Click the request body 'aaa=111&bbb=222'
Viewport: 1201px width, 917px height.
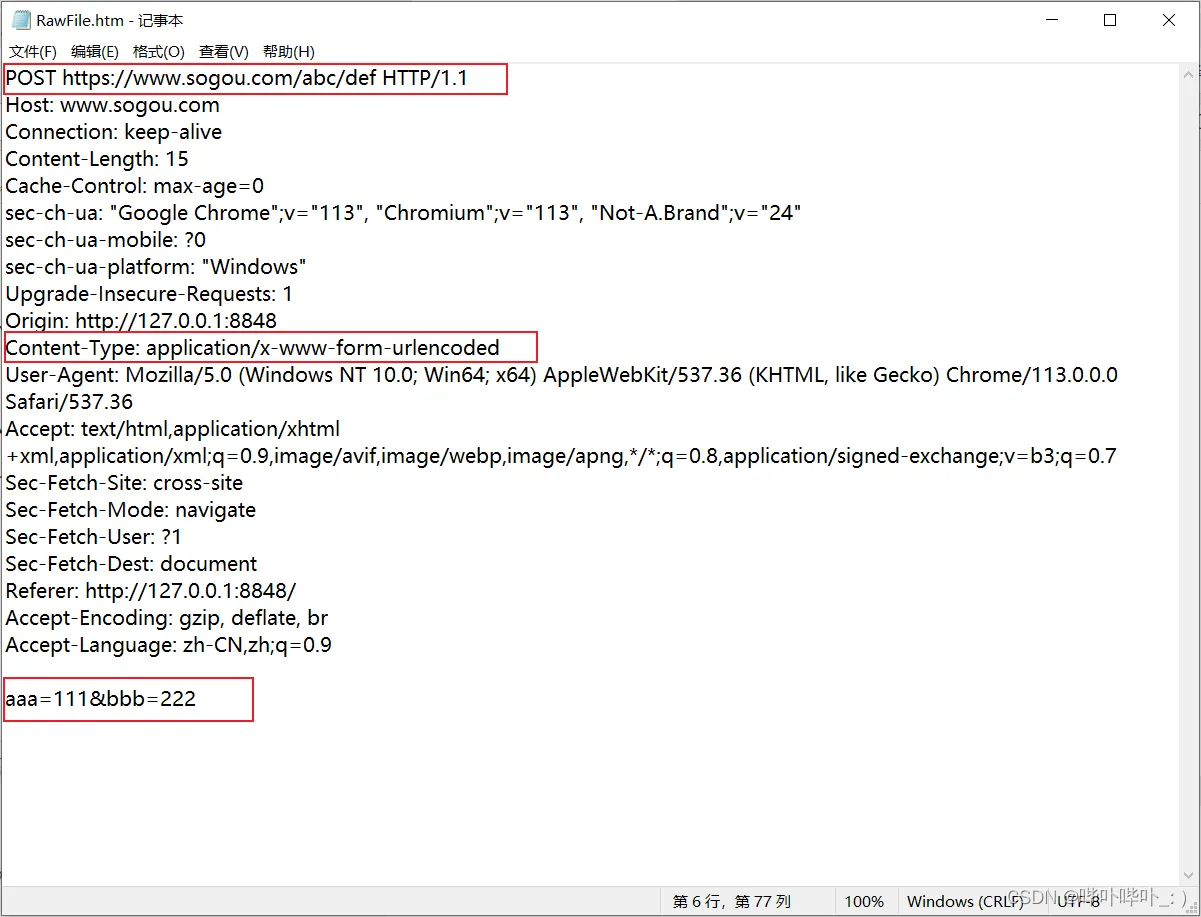tap(101, 699)
